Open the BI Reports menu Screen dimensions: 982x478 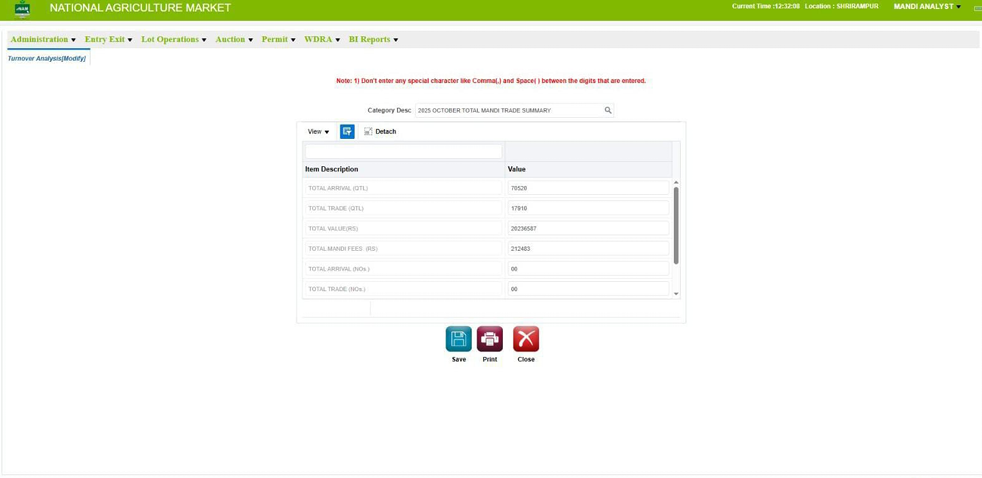(373, 40)
